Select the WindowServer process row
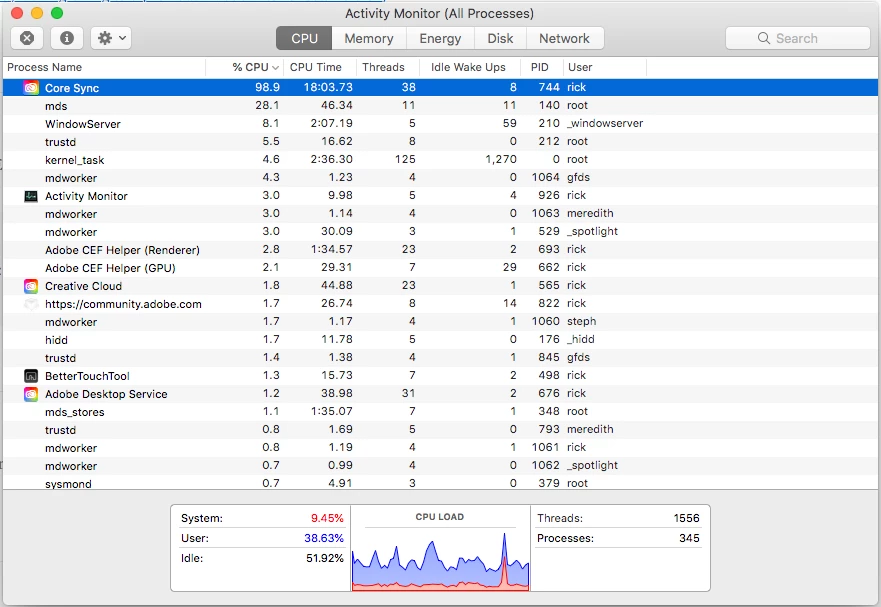Screen dimensions: 881x607 pos(440,123)
